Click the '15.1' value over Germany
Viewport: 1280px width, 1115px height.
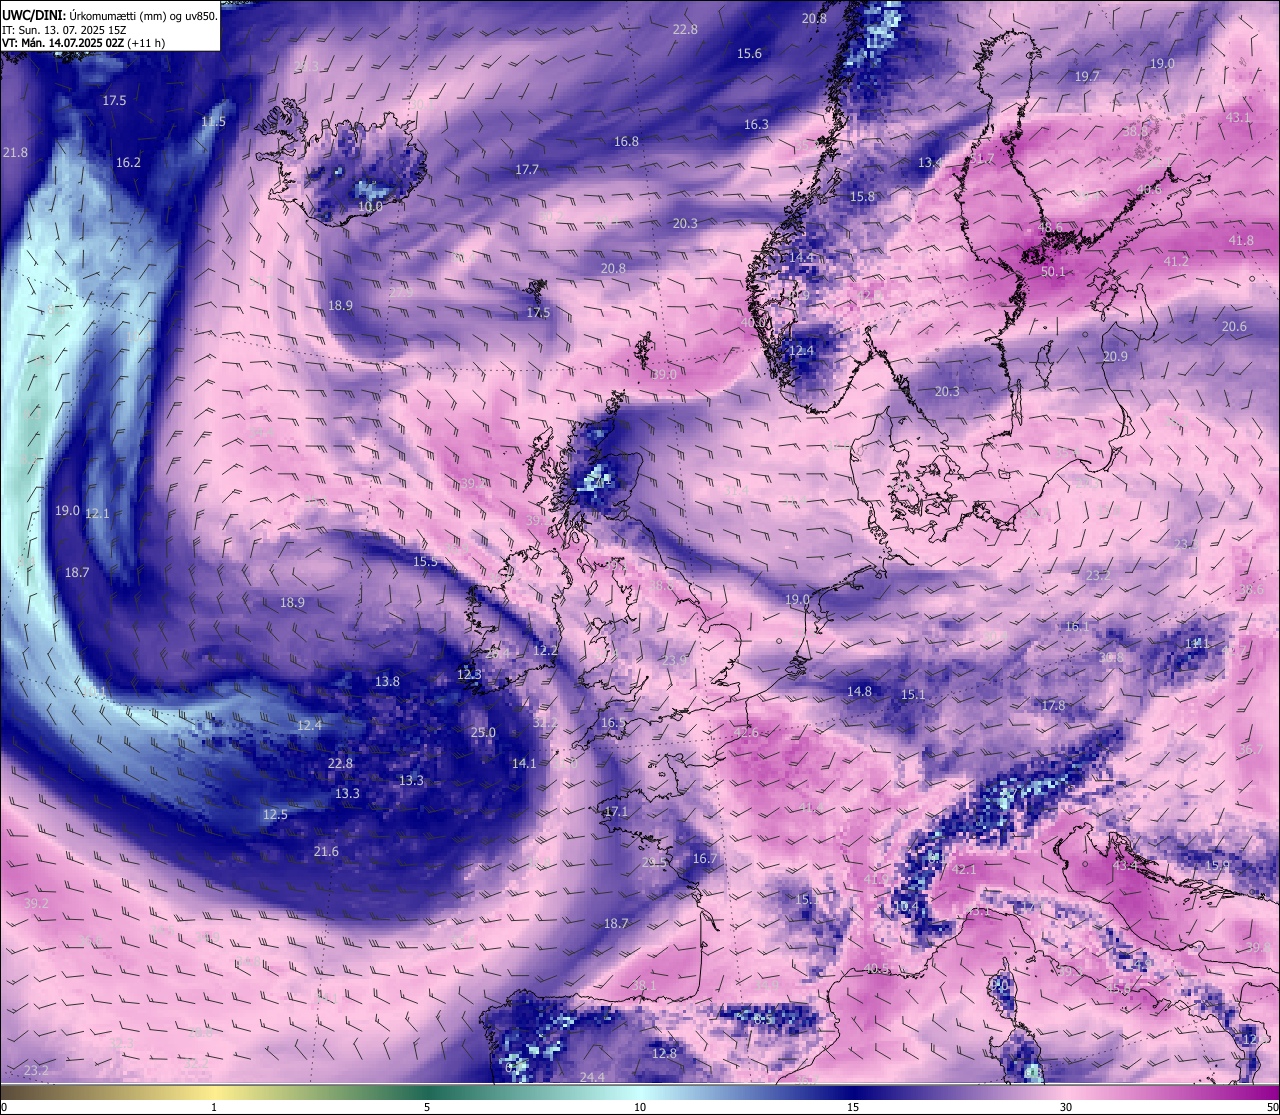click(912, 694)
